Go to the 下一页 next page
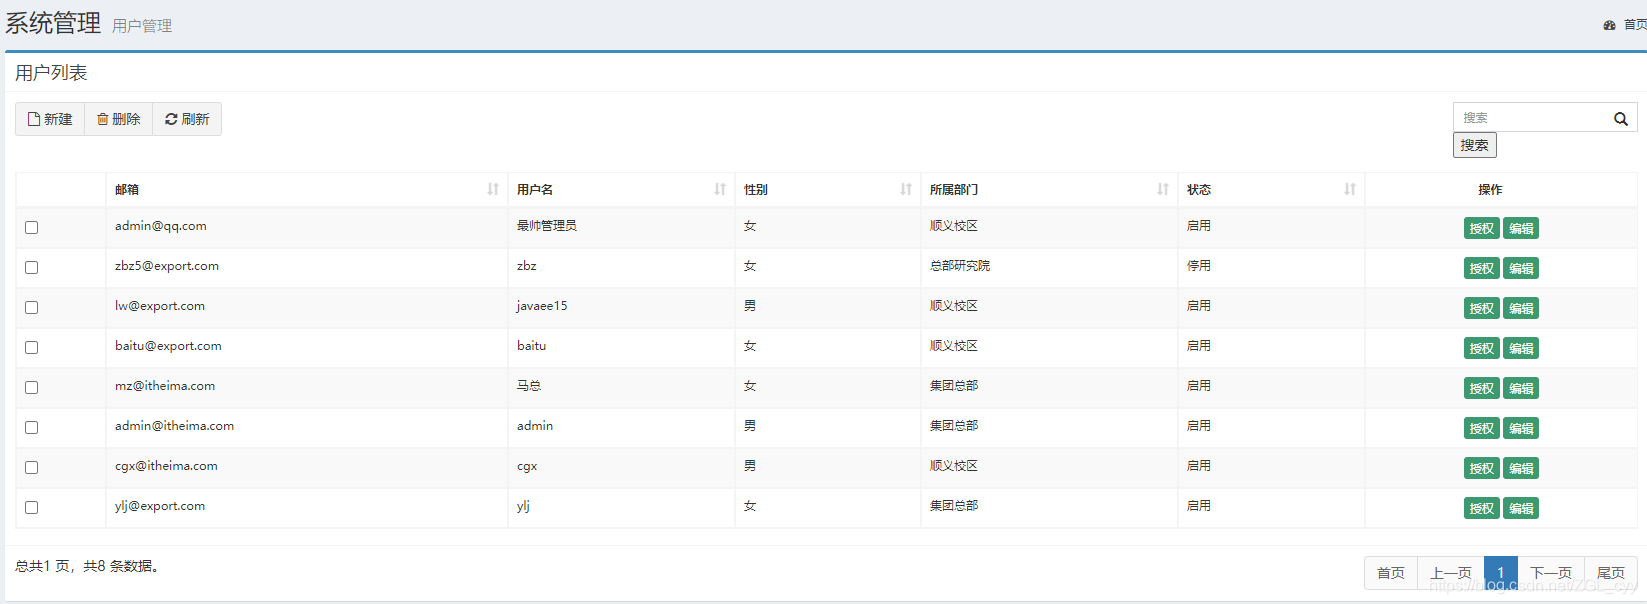 [x=1551, y=573]
